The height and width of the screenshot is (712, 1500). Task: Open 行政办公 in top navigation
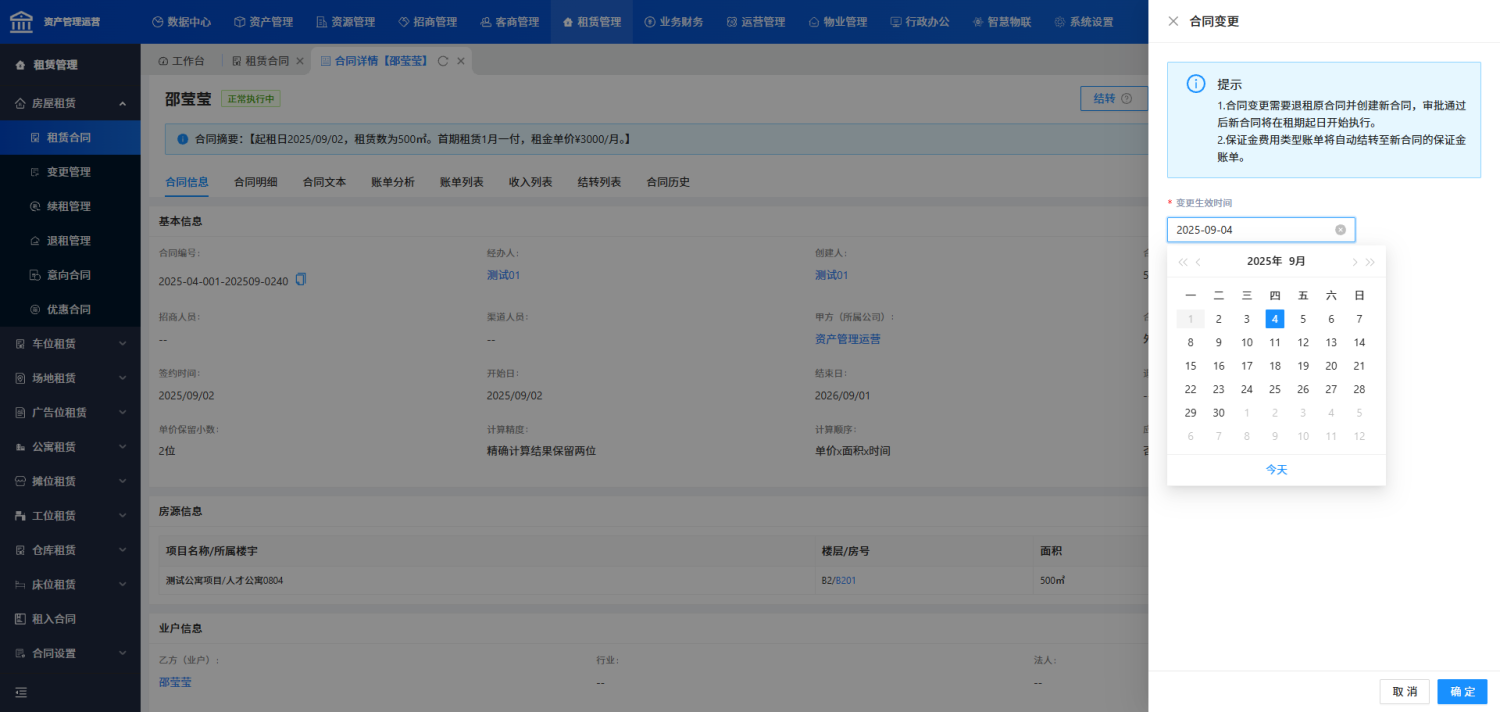tap(919, 21)
